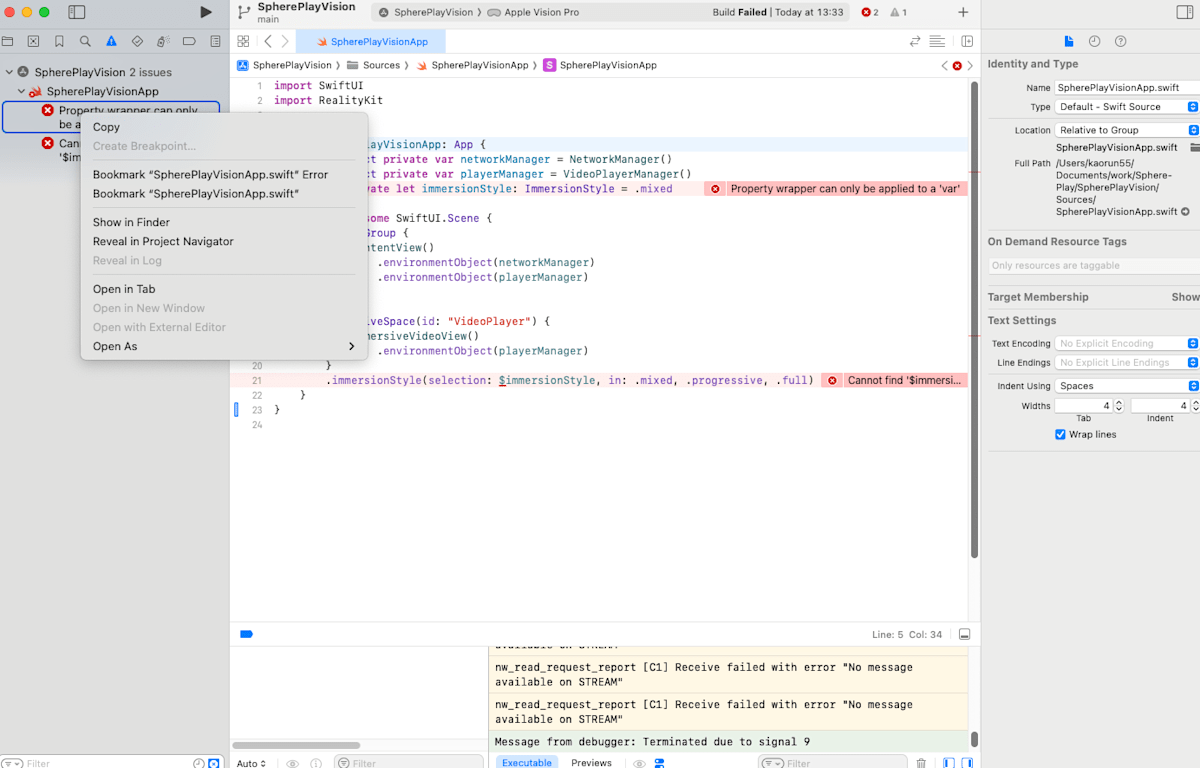Viewport: 1200px width, 768px height.
Task: Toggle the Previews console filter
Action: pos(591,762)
